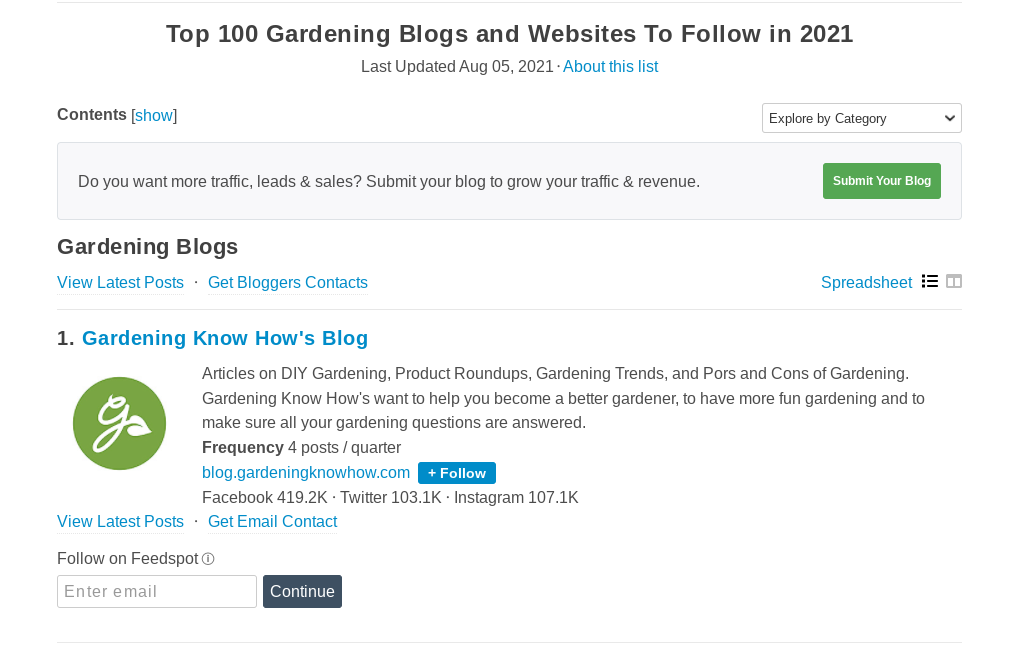
Task: Open the Explore by Category dropdown
Action: coord(861,118)
